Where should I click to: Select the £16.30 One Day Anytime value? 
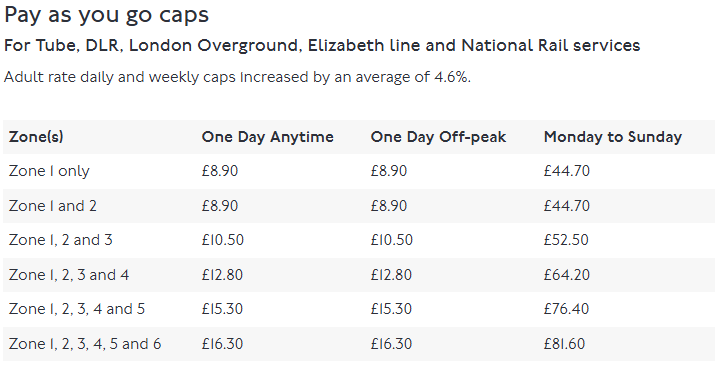tap(222, 344)
